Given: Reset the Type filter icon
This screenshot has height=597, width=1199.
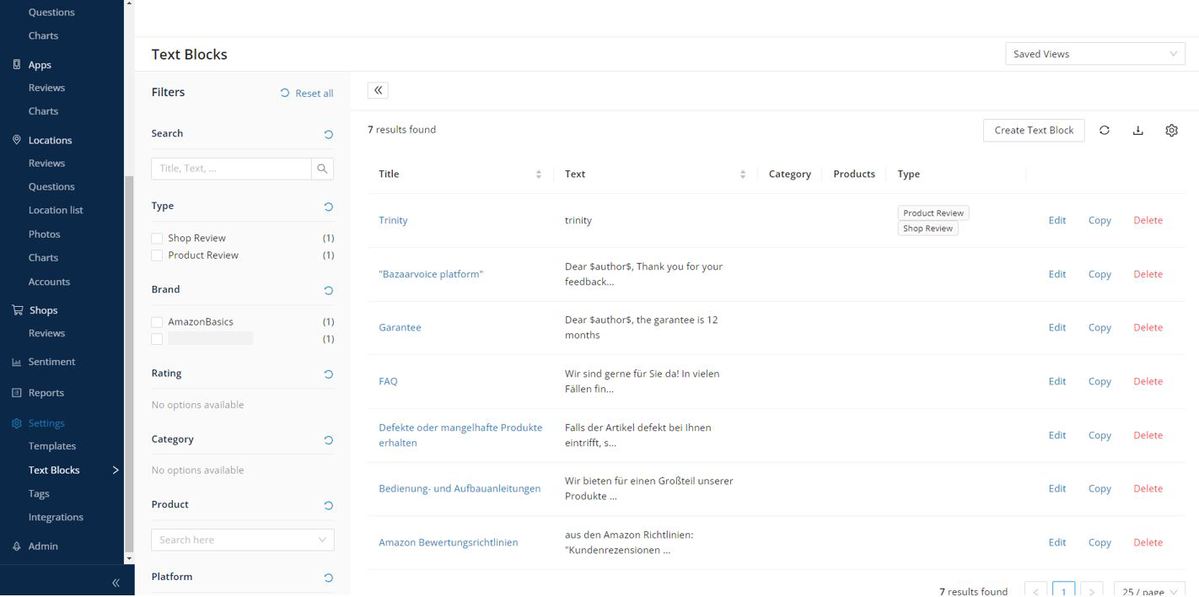Looking at the screenshot, I should click(328, 207).
